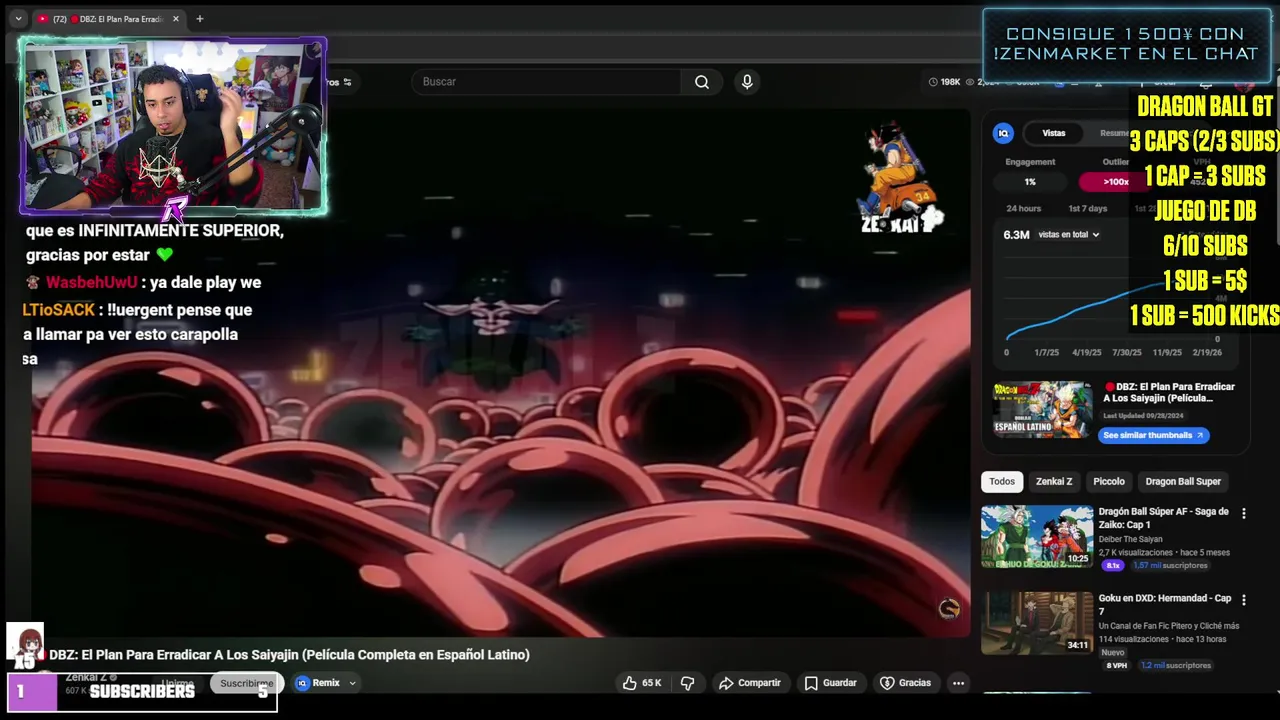Click the 'Goku en DXD: Hermandad - Cap 7' title
The width and height of the screenshot is (1280, 720).
(1165, 605)
